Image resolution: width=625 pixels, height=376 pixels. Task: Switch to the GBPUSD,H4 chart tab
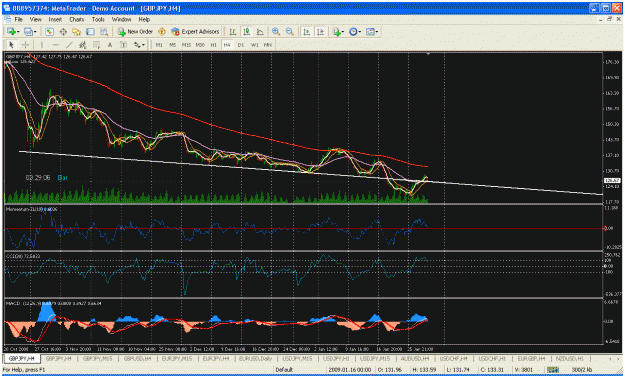point(138,358)
